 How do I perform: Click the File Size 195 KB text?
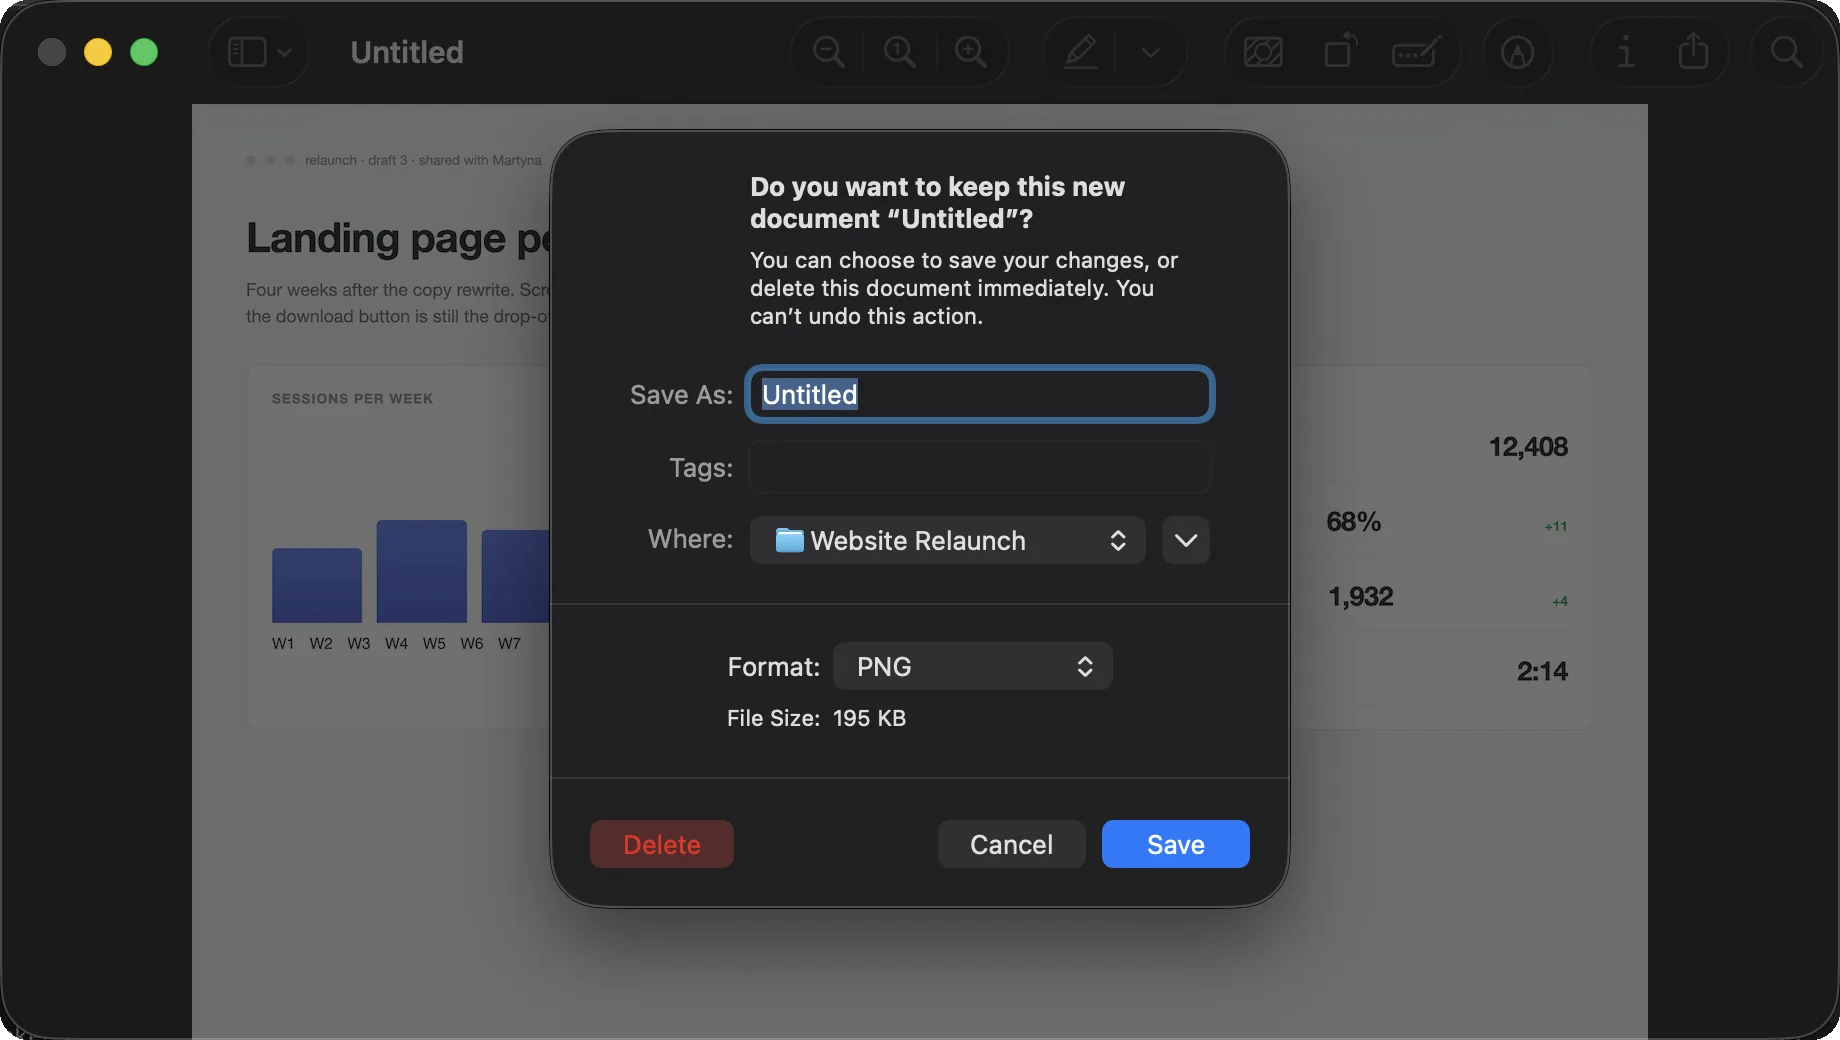pos(816,718)
